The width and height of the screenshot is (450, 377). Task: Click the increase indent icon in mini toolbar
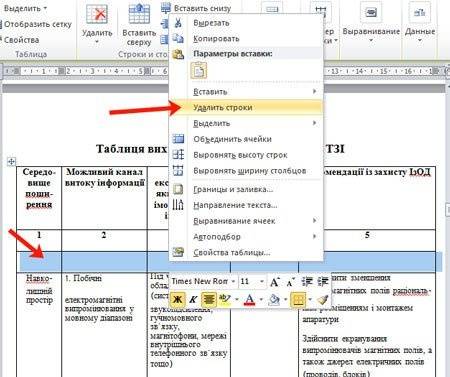pos(323,282)
